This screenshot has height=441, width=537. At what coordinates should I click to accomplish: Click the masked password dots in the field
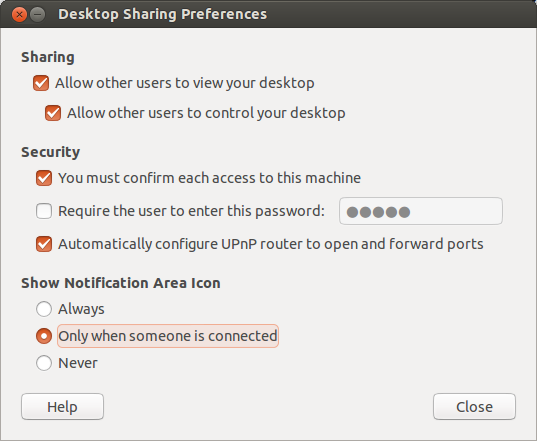pyautogui.click(x=378, y=212)
